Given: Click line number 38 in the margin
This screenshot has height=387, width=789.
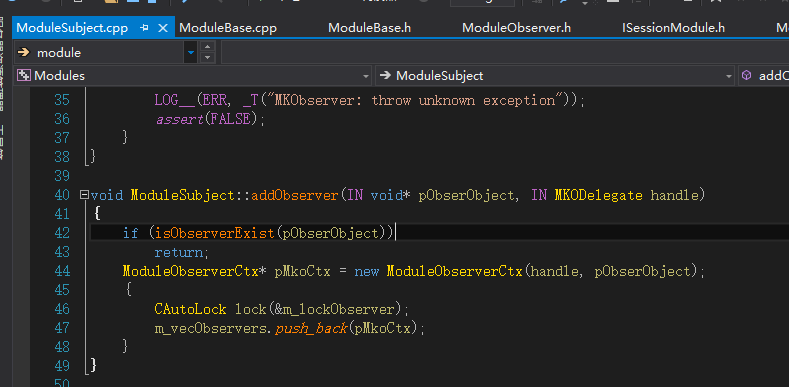Looking at the screenshot, I should coord(61,157).
